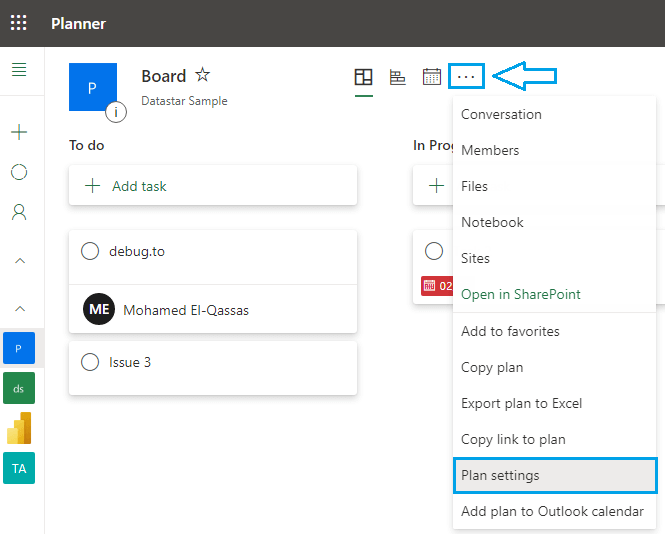
Task: Open in SharePoint link
Action: (x=520, y=294)
